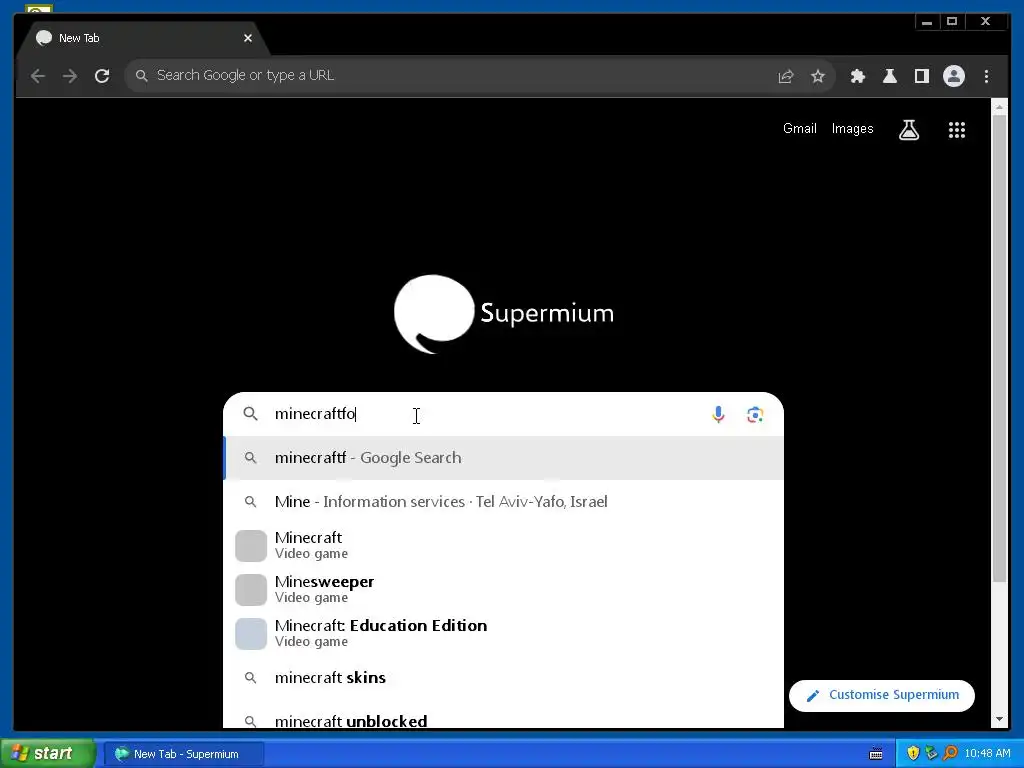The width and height of the screenshot is (1024, 768).
Task: Click the New Tab - Supermium taskbar button
Action: (x=184, y=754)
